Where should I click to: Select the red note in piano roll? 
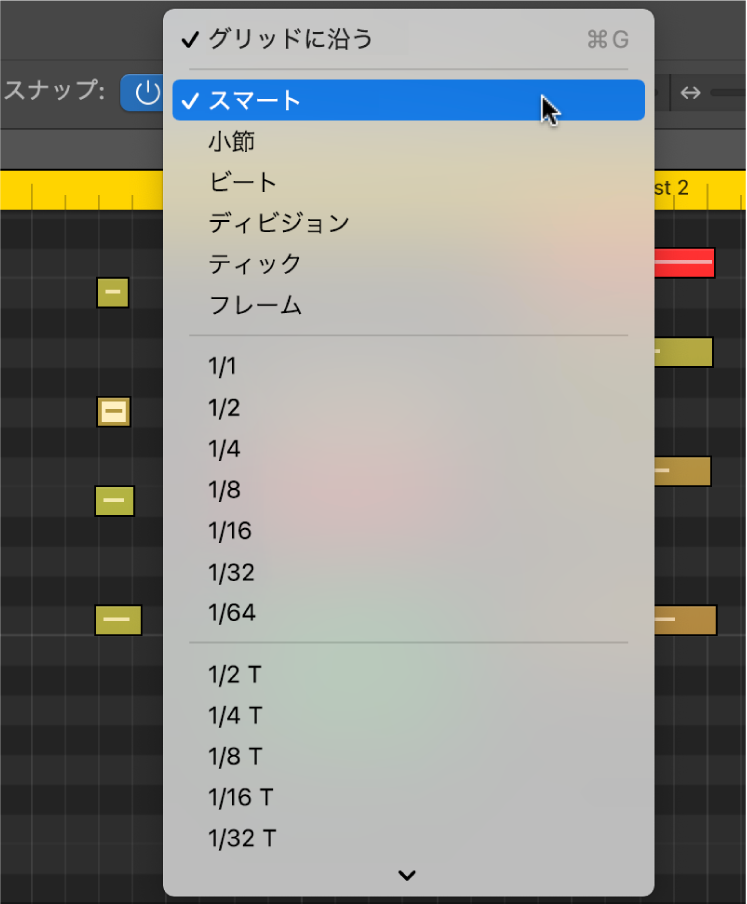point(685,263)
